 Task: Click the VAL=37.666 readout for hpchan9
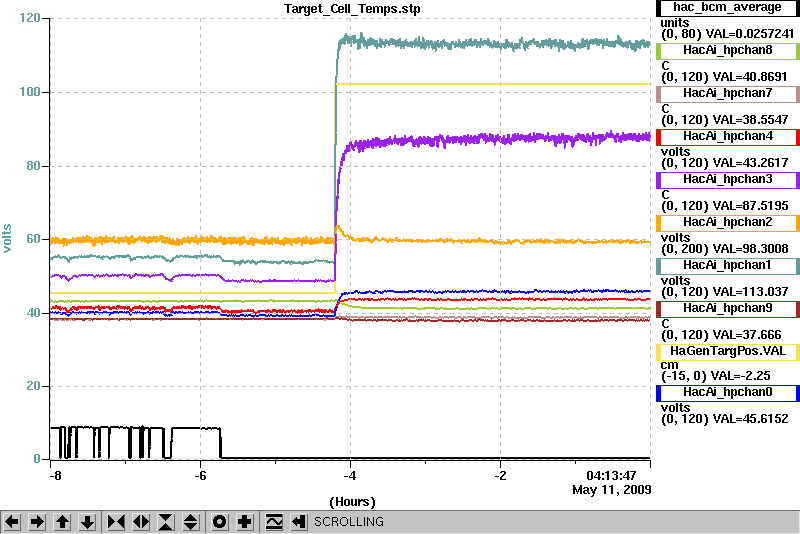[x=747, y=335]
